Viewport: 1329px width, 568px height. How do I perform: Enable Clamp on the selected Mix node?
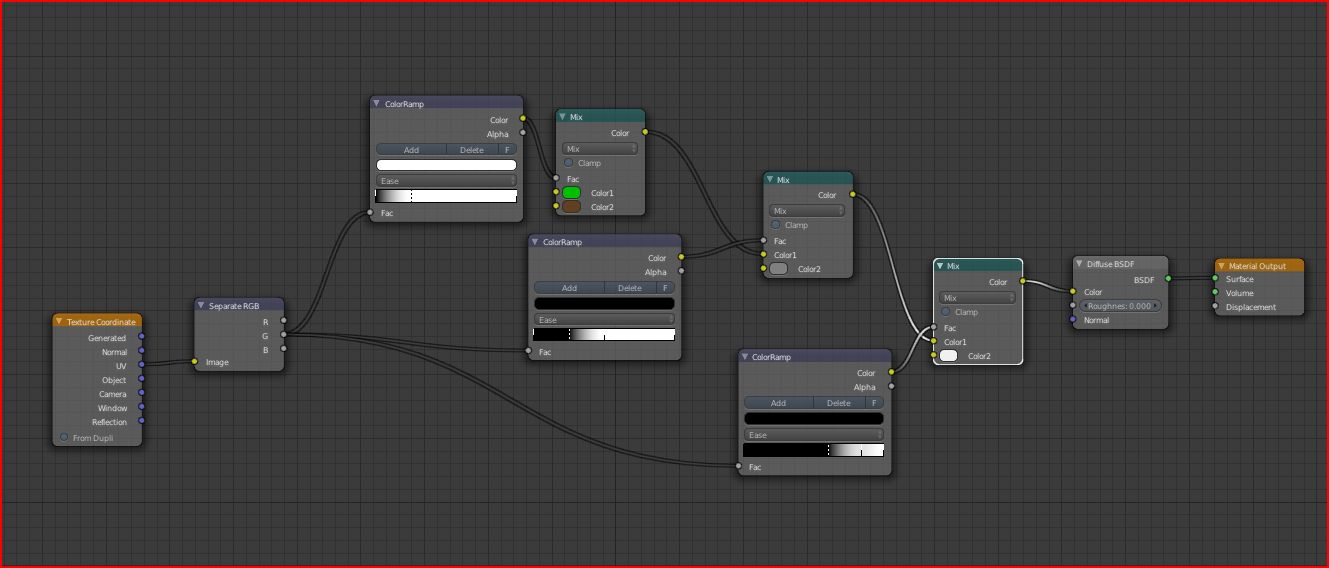(946, 312)
